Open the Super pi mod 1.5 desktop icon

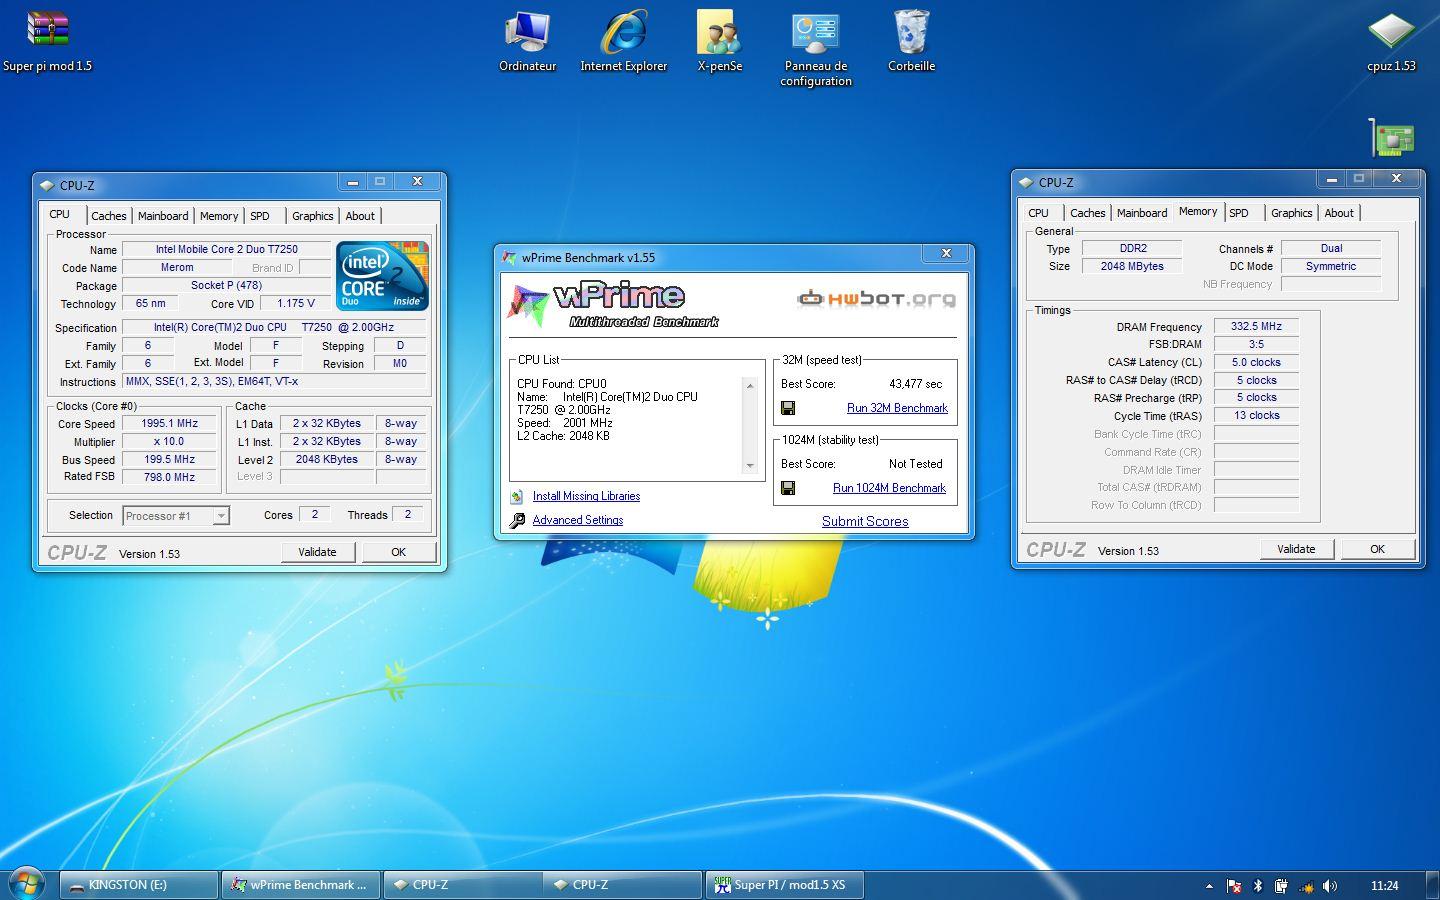[x=47, y=40]
